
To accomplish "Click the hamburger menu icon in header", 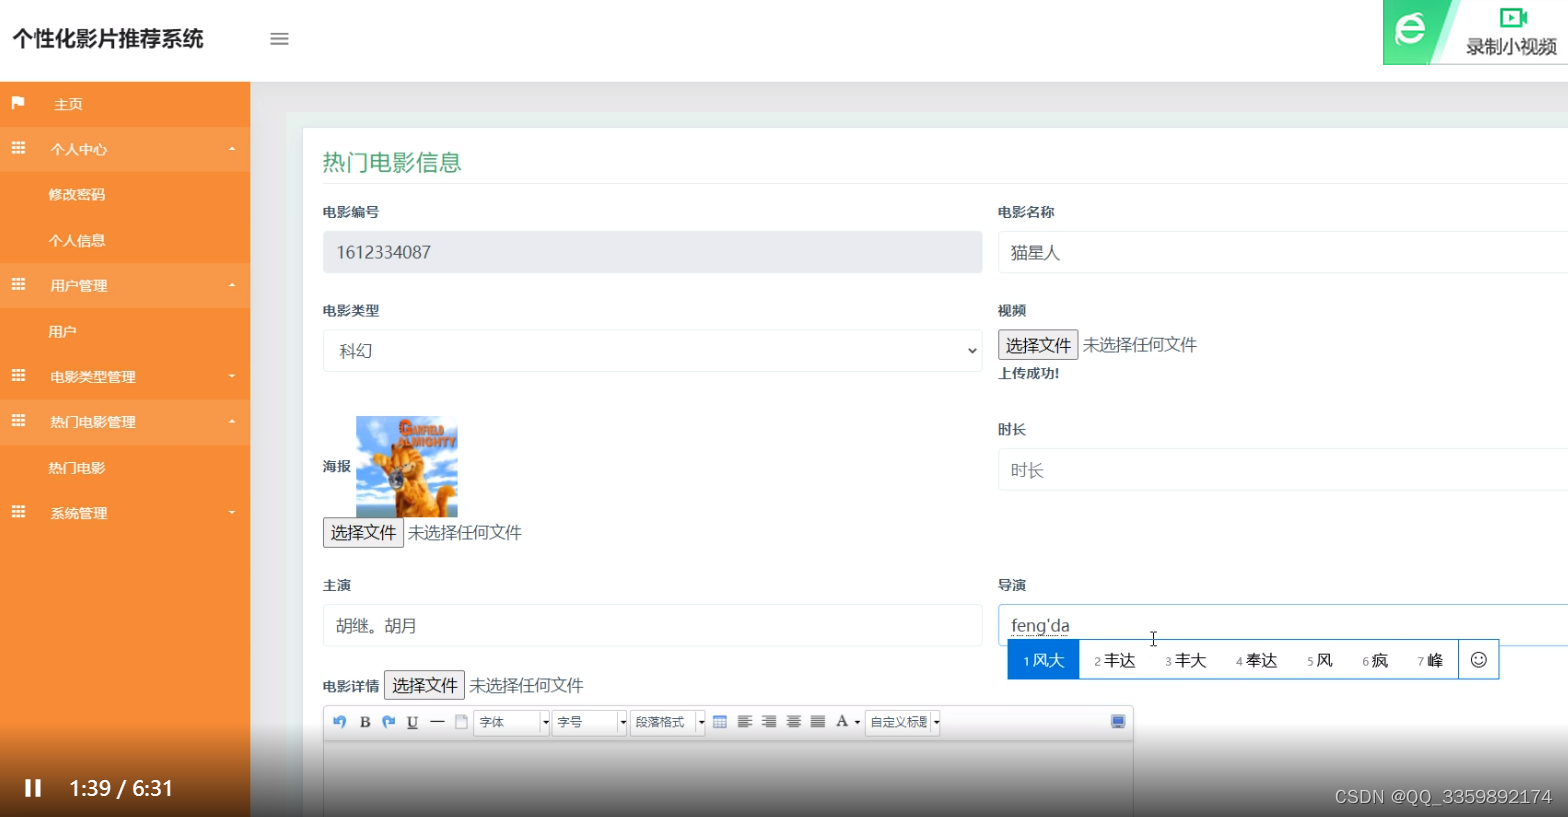I will click(x=279, y=39).
